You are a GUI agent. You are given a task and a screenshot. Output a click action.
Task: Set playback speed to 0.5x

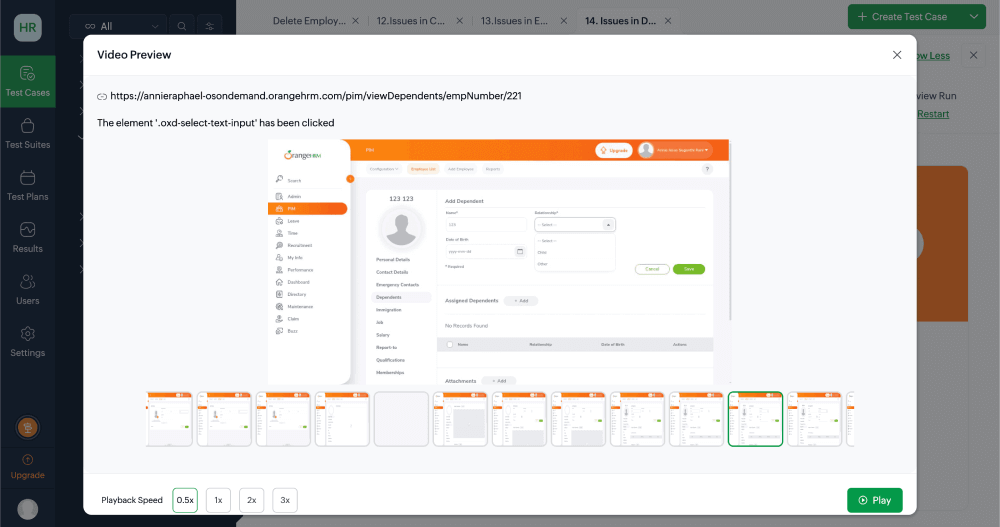(185, 500)
